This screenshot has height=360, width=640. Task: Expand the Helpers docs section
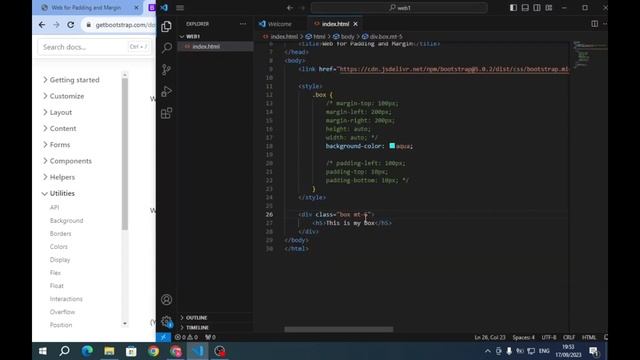point(59,177)
